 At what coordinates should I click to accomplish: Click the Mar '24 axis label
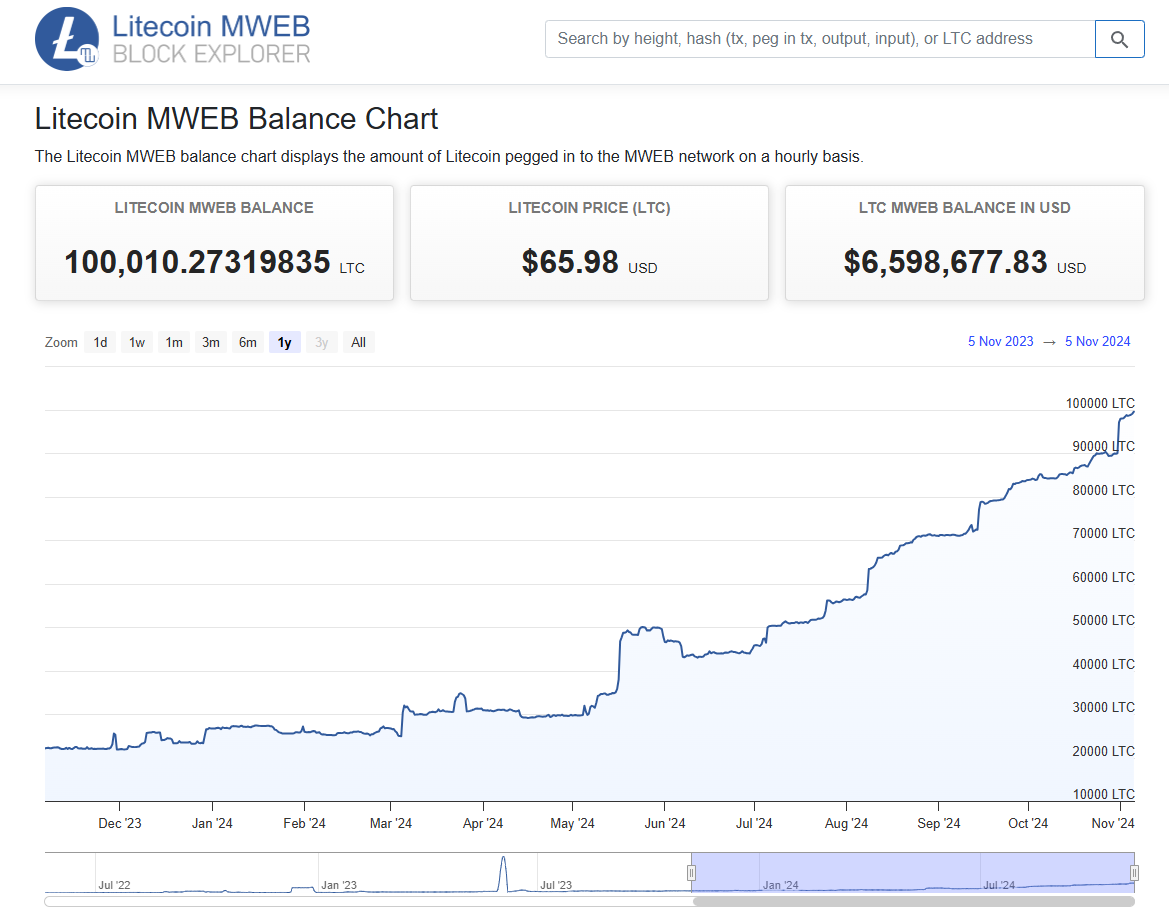[391, 823]
